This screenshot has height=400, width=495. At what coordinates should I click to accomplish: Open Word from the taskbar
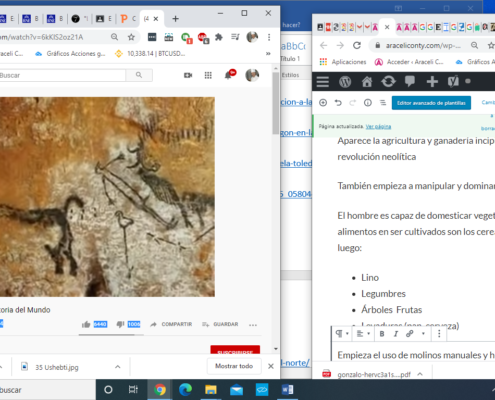point(287,390)
